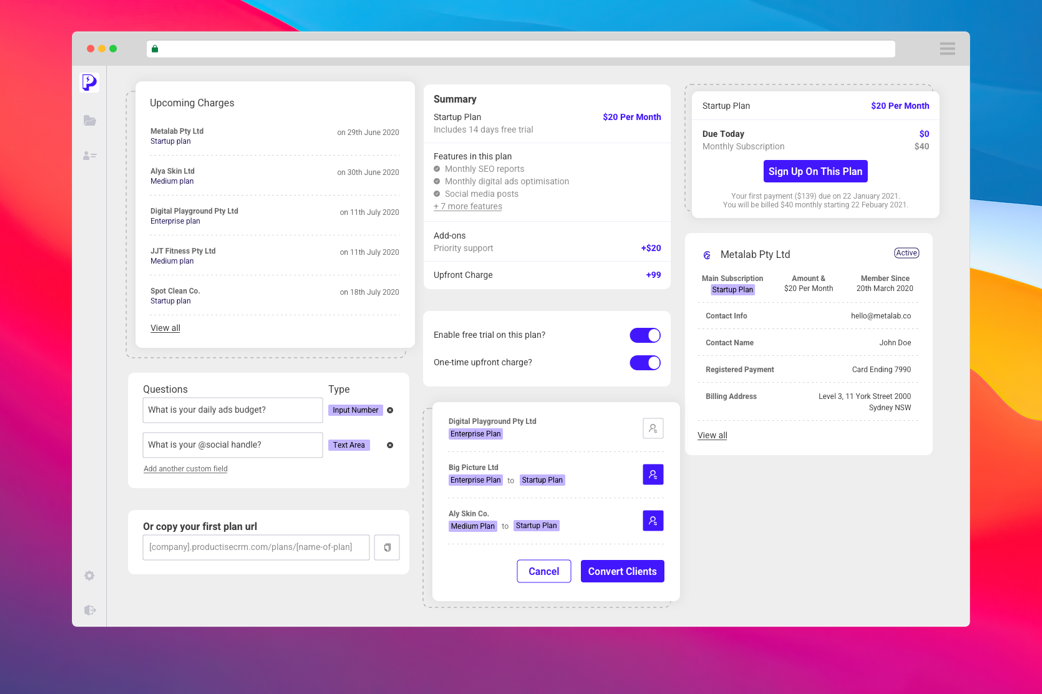The image size is (1042, 694).
Task: Click Startup plan link under Spot Clean Co.
Action: point(170,301)
